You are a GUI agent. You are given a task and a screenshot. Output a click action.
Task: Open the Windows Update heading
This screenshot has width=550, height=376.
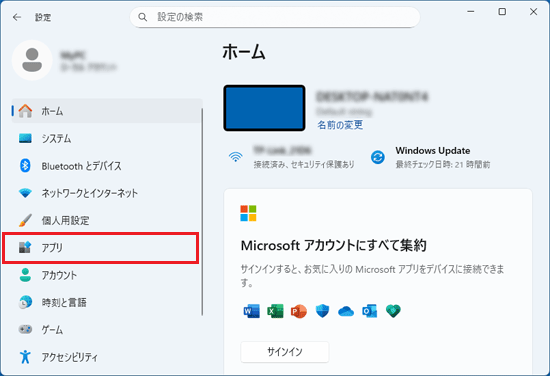point(433,150)
